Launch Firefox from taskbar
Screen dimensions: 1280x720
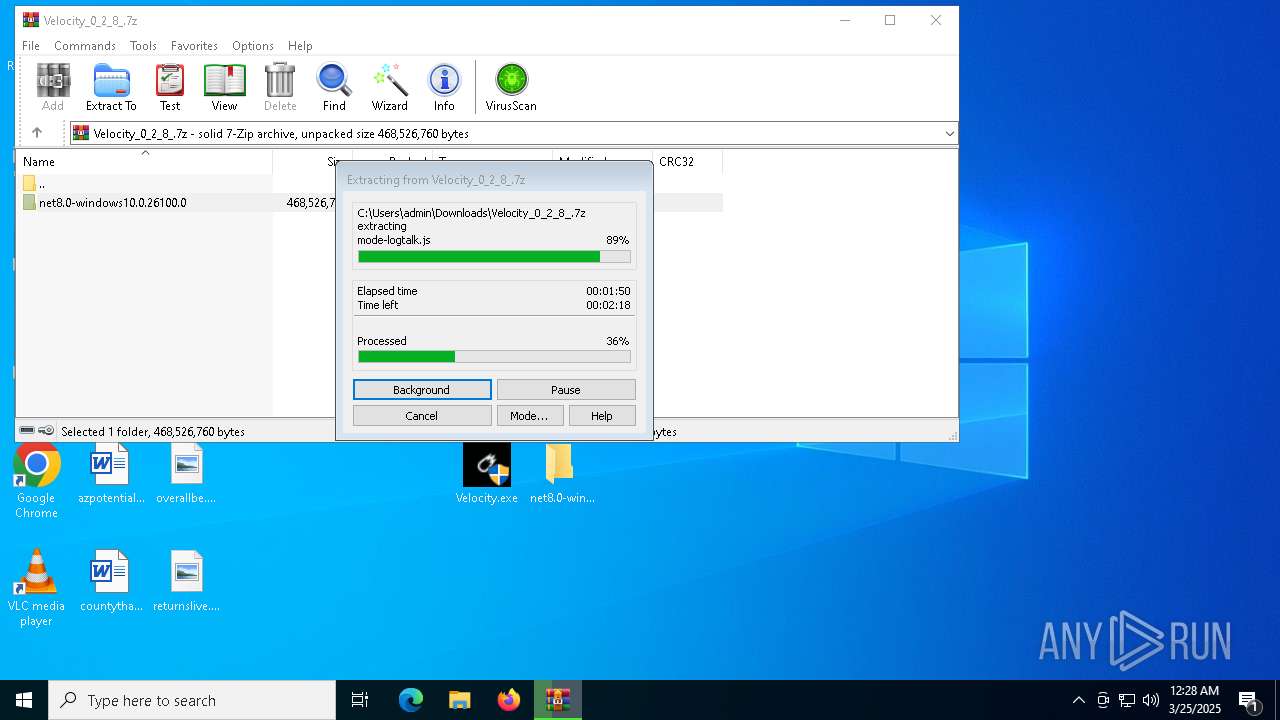coord(509,700)
